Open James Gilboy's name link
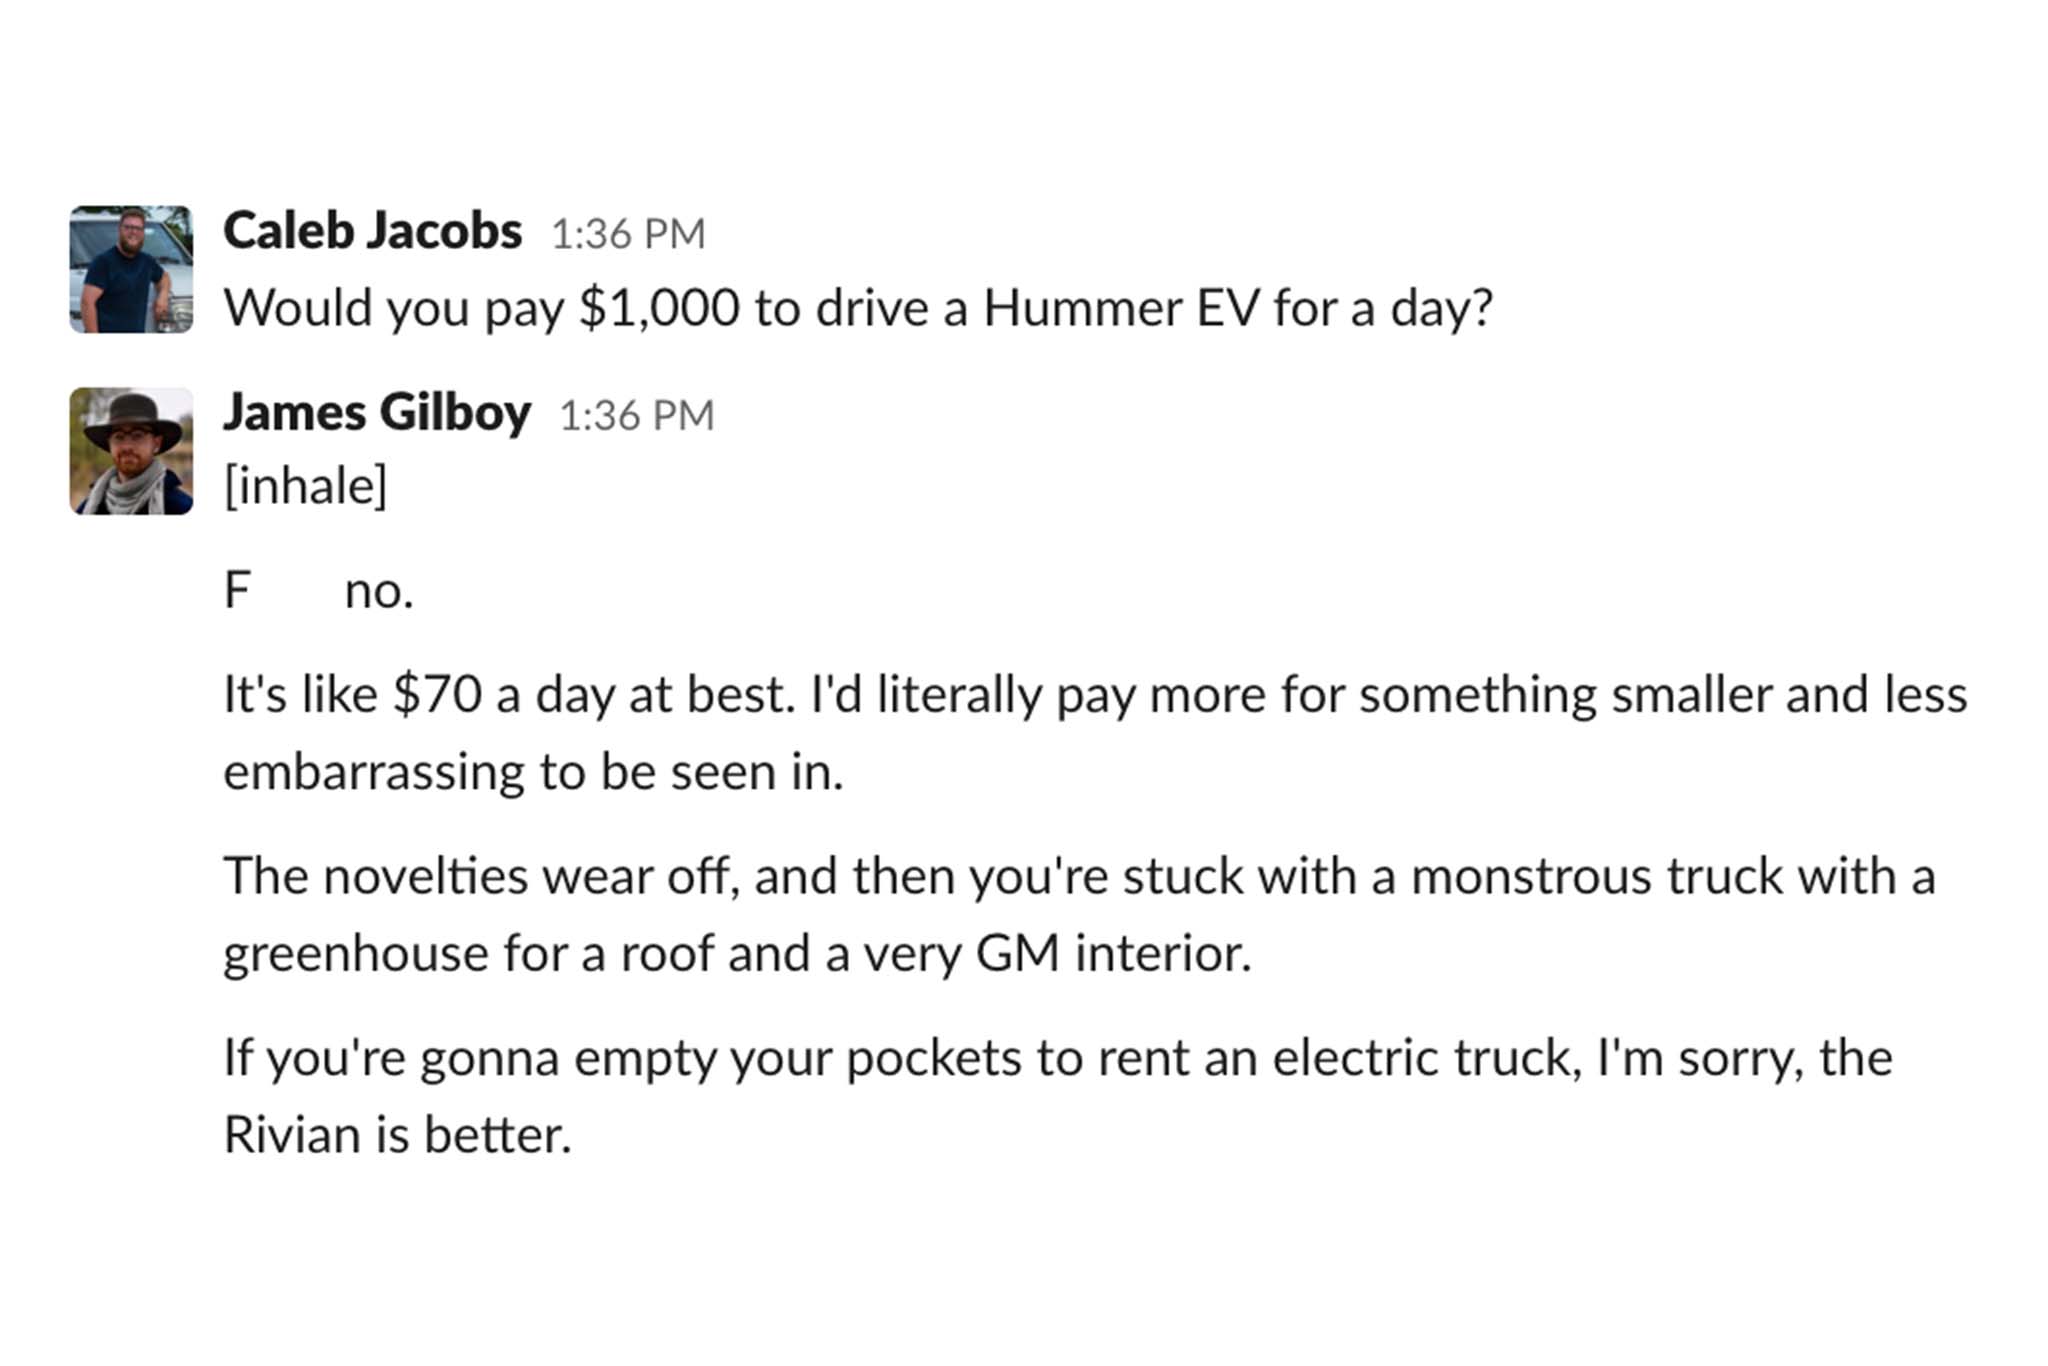The width and height of the screenshot is (2048, 1366). coord(376,412)
